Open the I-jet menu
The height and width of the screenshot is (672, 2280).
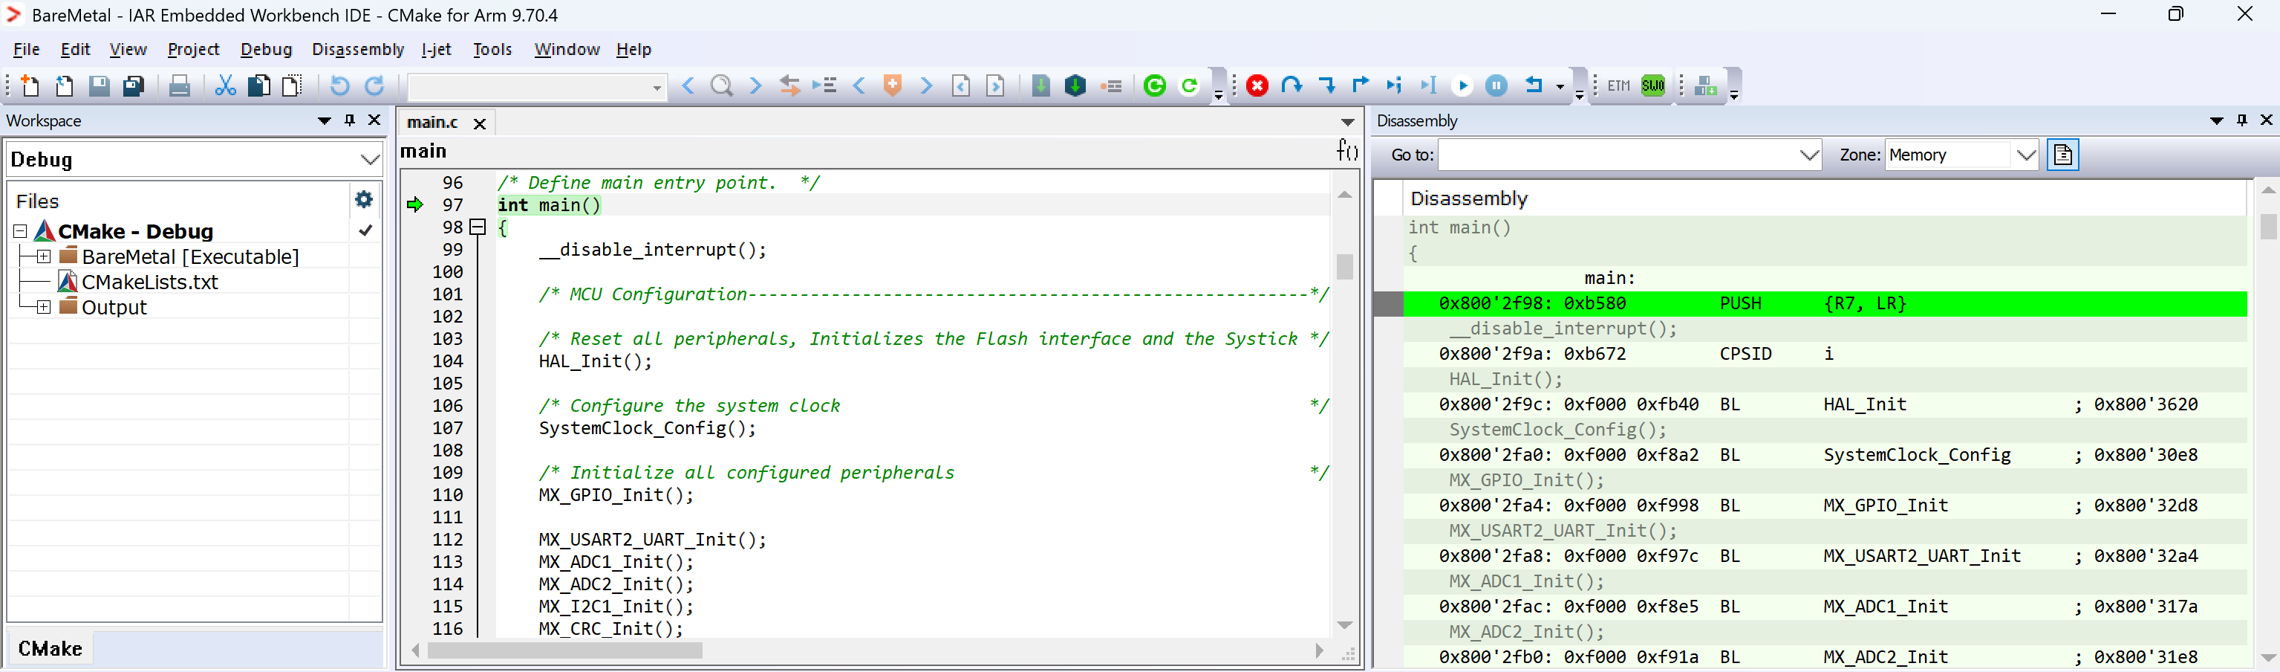pyautogui.click(x=436, y=49)
